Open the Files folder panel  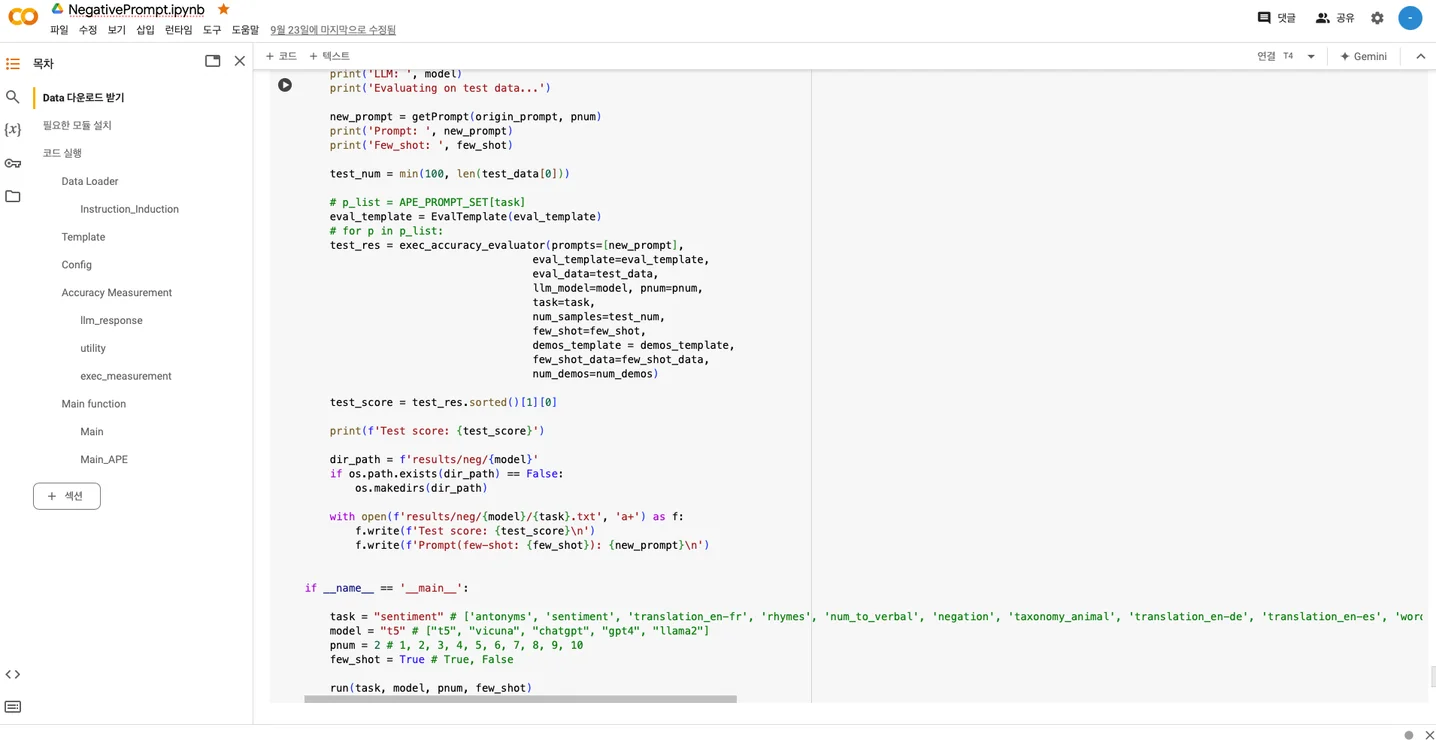[13, 196]
